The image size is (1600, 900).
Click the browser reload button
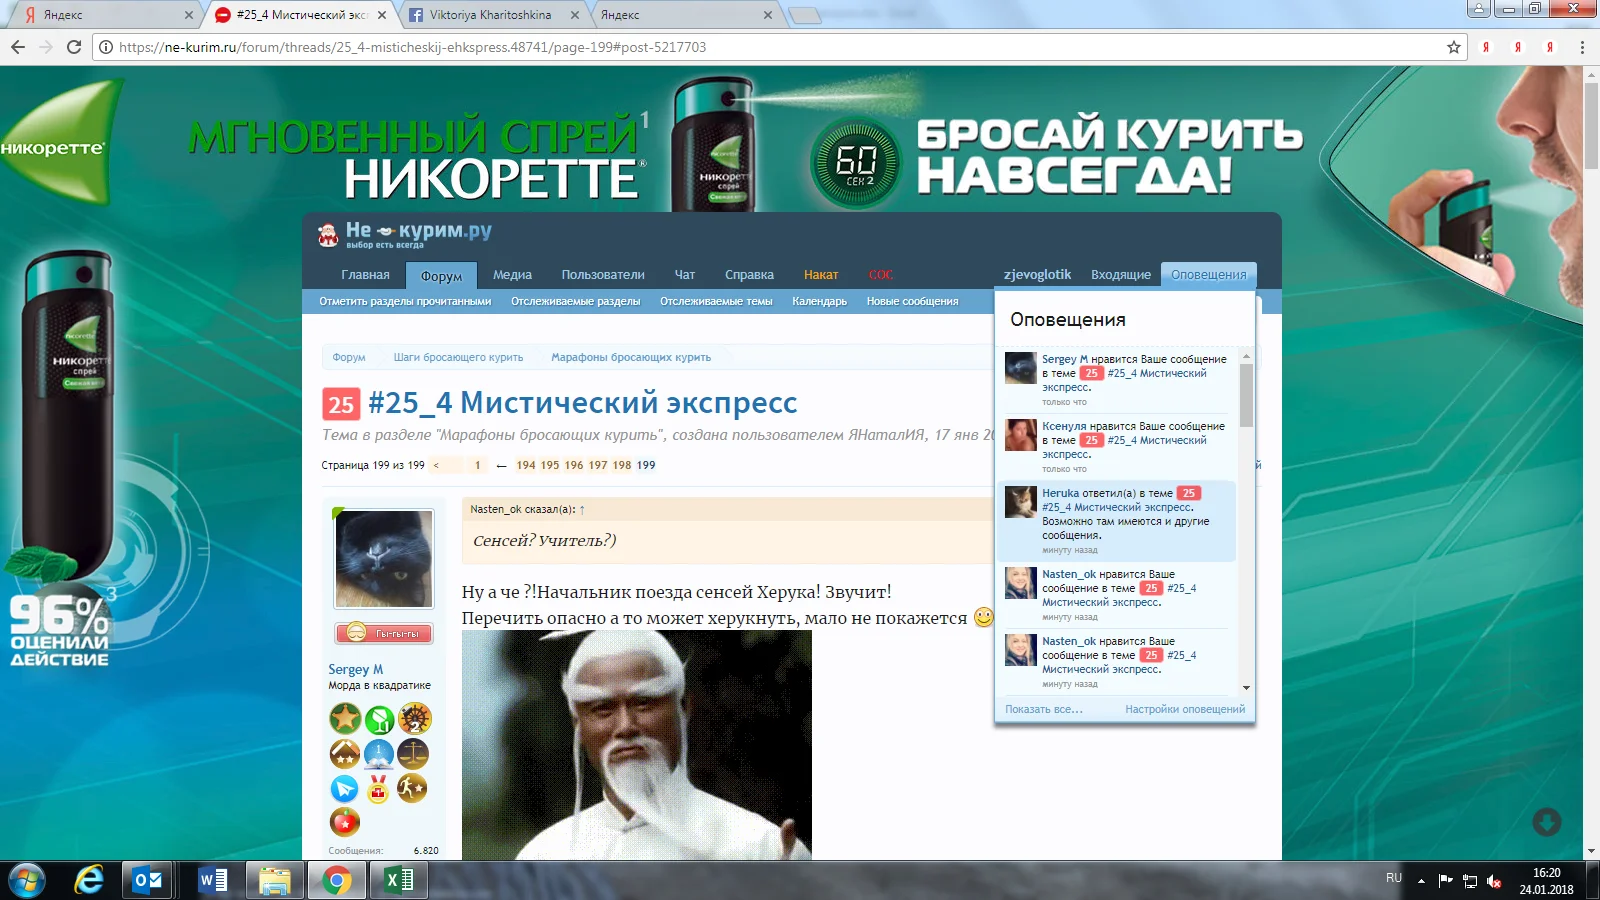coord(74,47)
